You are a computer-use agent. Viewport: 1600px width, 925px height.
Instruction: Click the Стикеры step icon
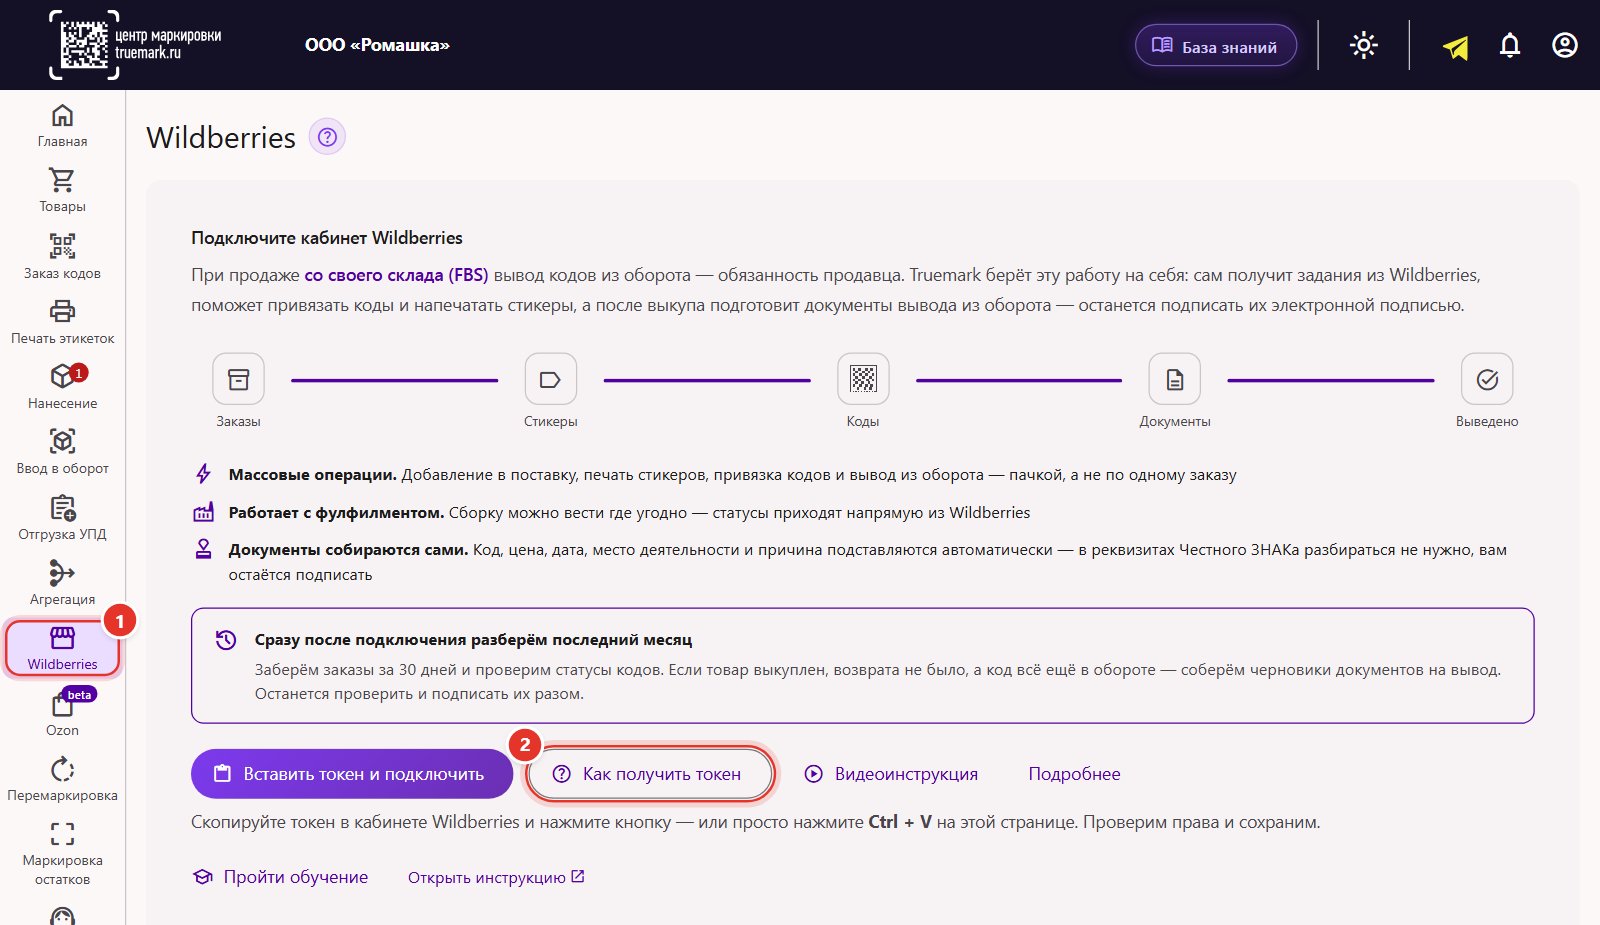[551, 379]
